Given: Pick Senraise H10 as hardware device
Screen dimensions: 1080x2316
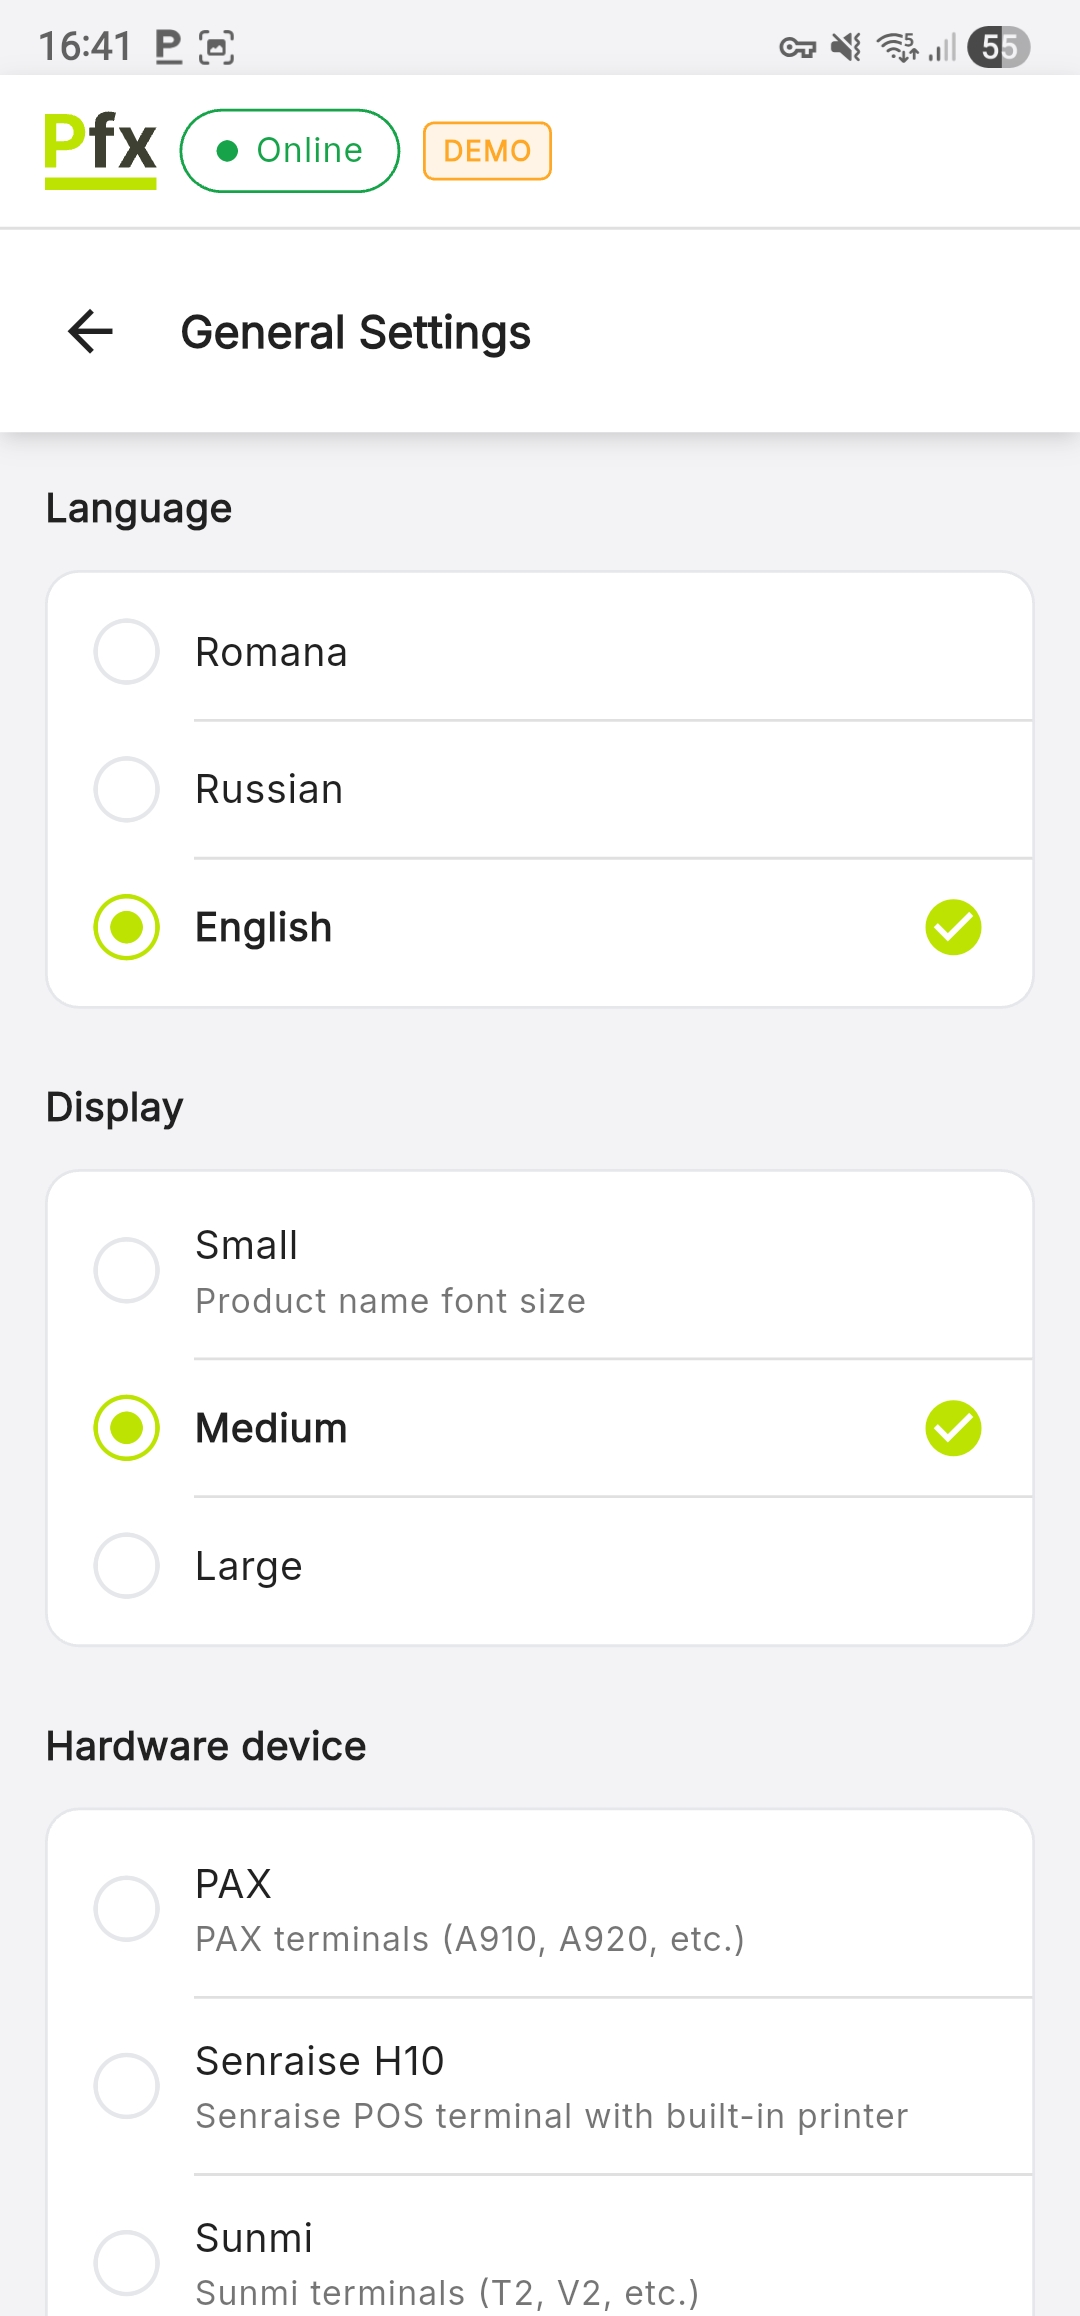Looking at the screenshot, I should coord(127,2086).
